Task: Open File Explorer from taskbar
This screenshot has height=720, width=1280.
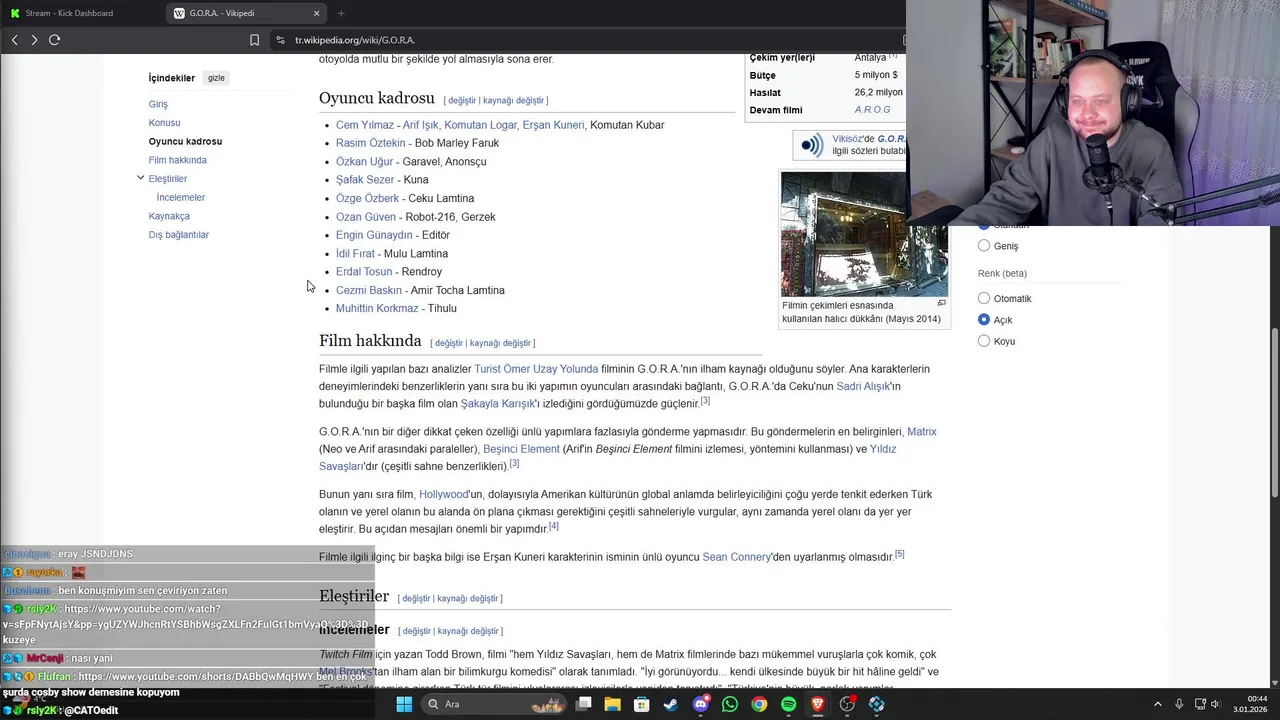Action: coord(613,704)
